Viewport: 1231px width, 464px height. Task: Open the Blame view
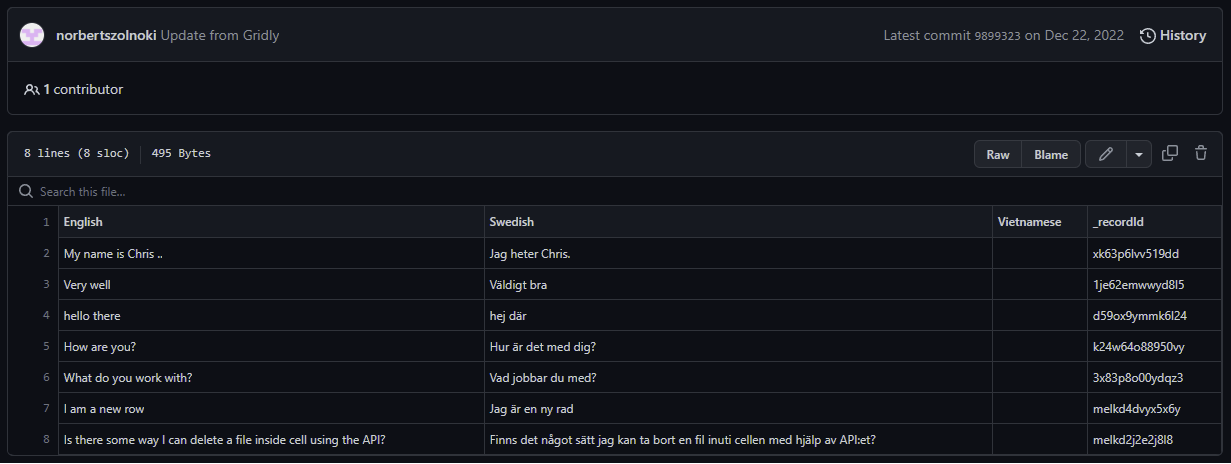(1051, 154)
